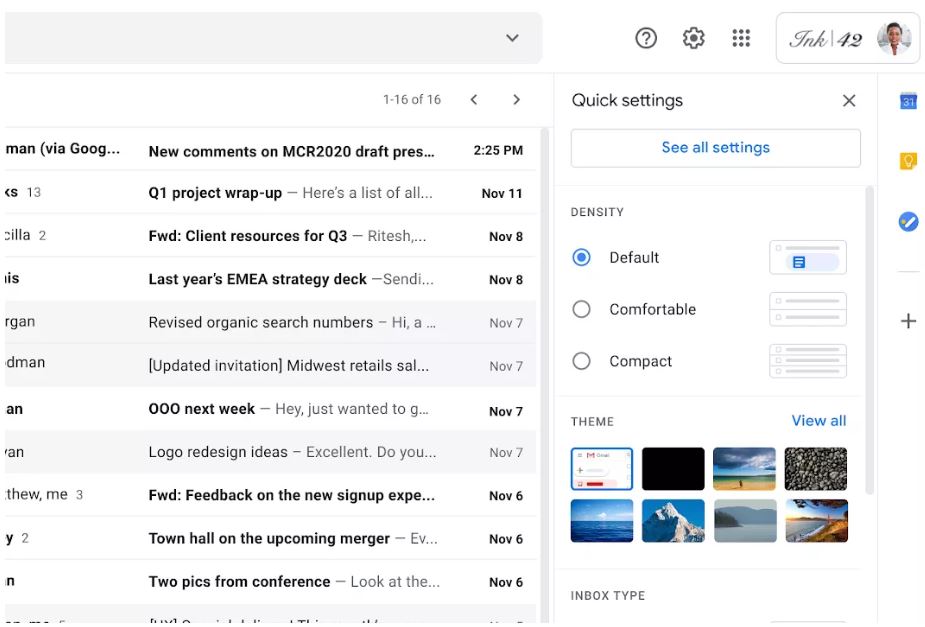Open Two pics from conference email
Image resolution: width=925 pixels, height=627 pixels.
(x=270, y=582)
